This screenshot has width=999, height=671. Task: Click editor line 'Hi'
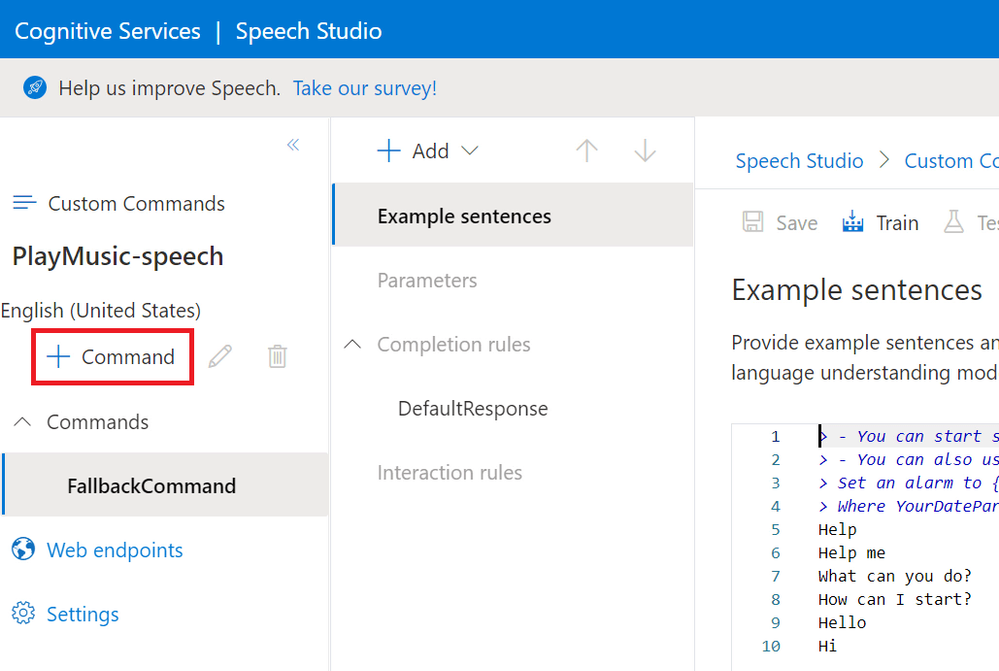click(x=827, y=646)
